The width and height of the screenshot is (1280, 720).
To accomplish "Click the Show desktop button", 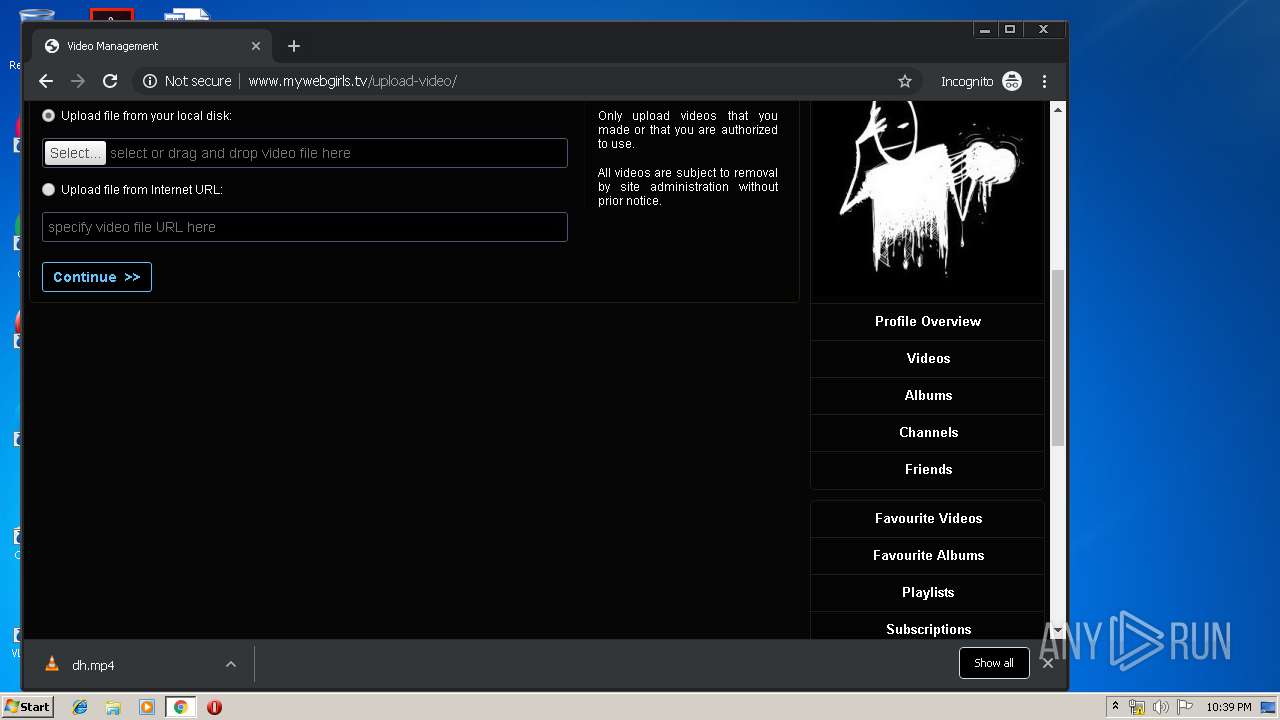I will click(1269, 707).
